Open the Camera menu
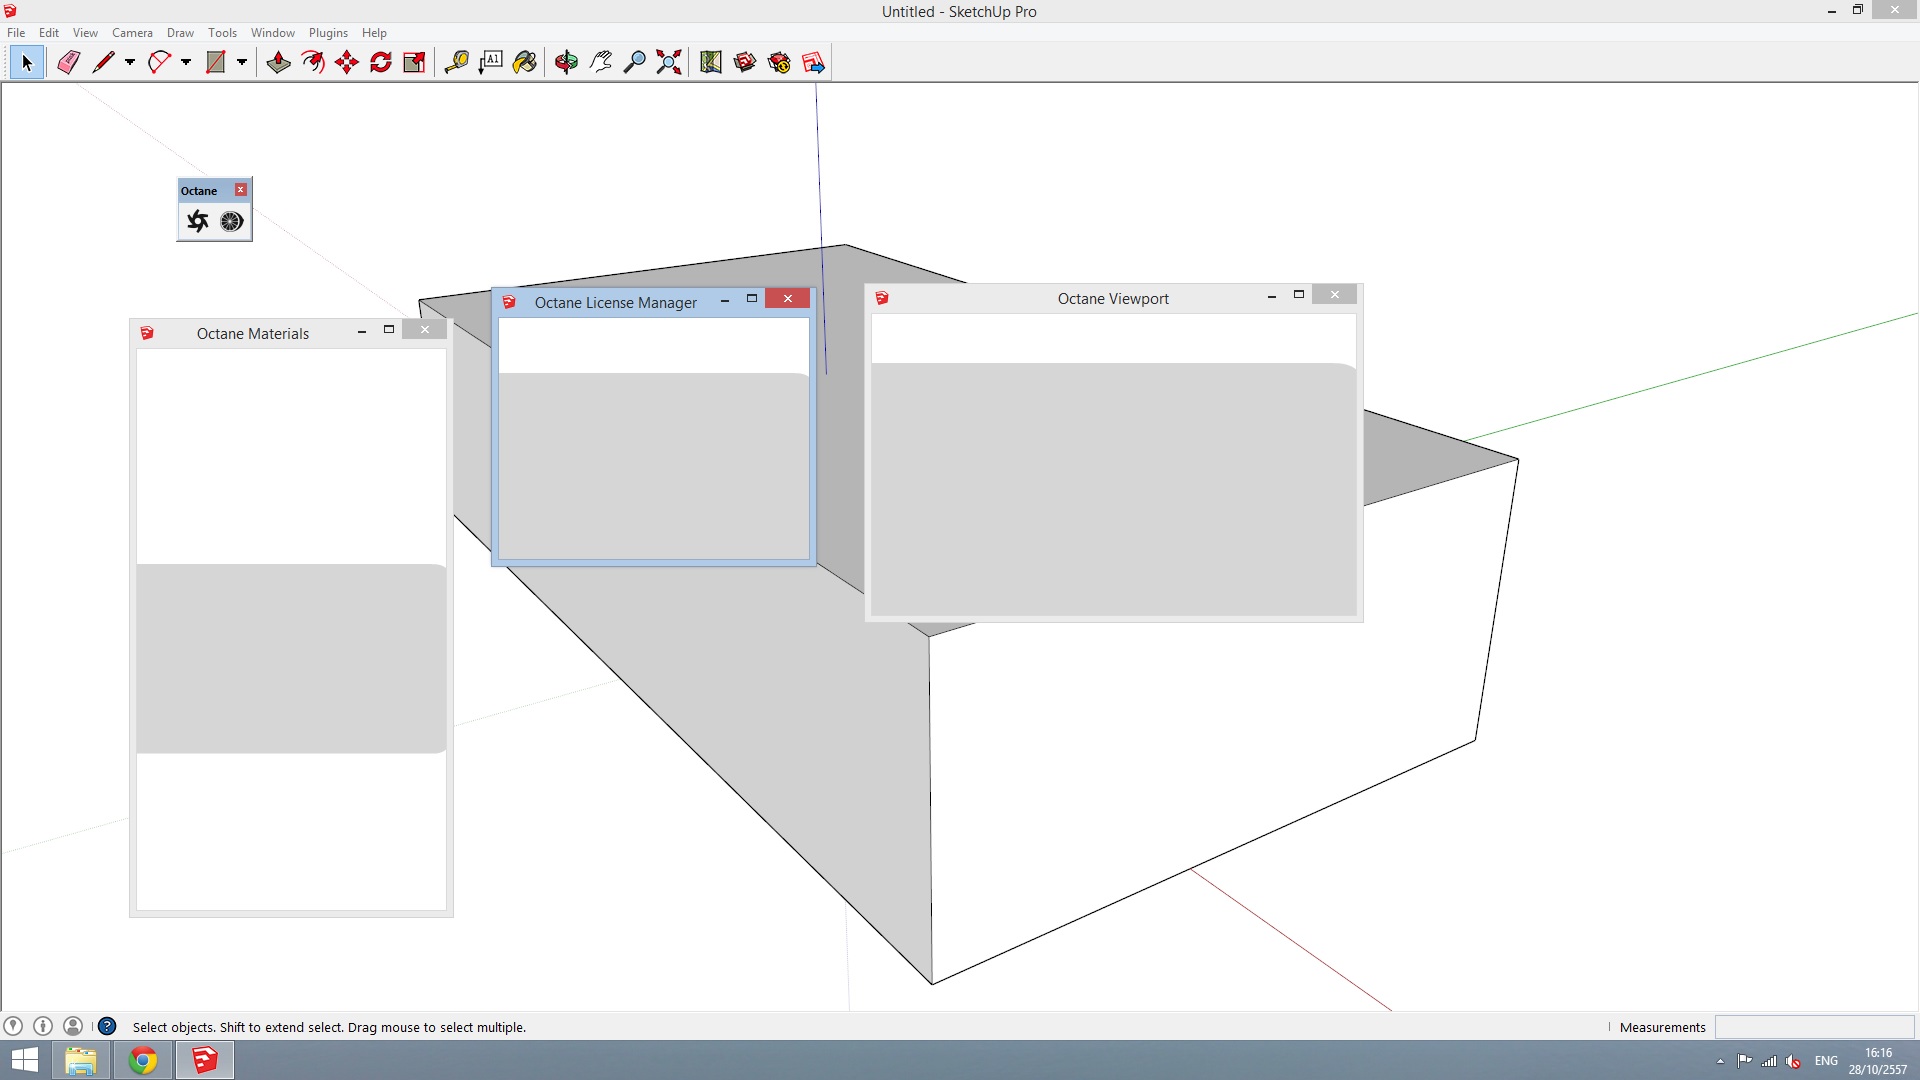 (x=132, y=33)
